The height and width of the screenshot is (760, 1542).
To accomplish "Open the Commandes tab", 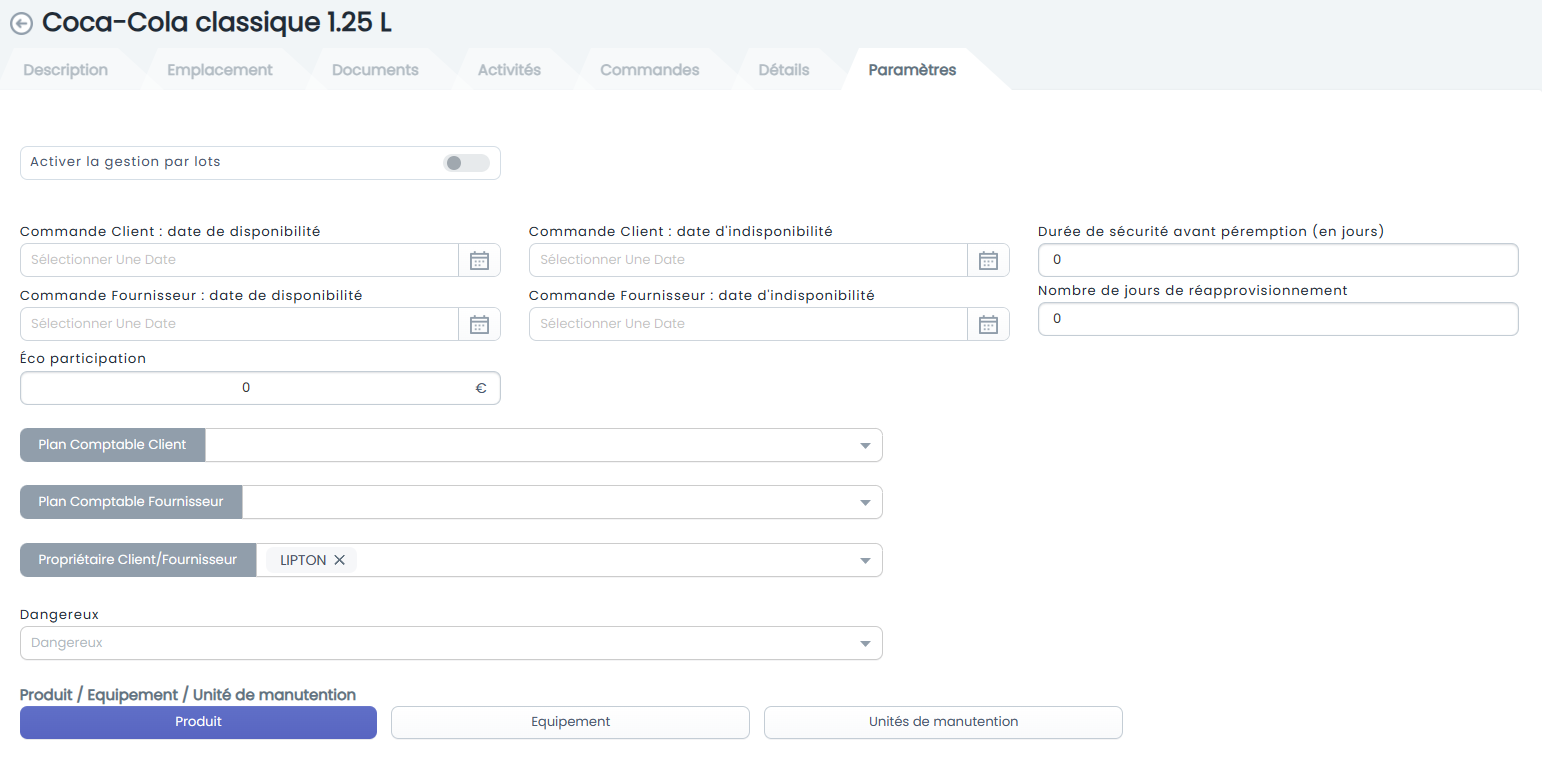I will click(650, 70).
